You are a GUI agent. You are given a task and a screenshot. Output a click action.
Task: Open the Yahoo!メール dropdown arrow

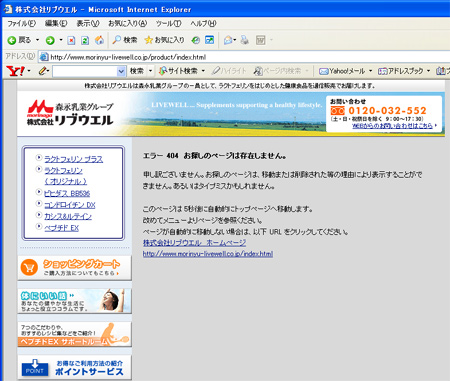(x=370, y=71)
